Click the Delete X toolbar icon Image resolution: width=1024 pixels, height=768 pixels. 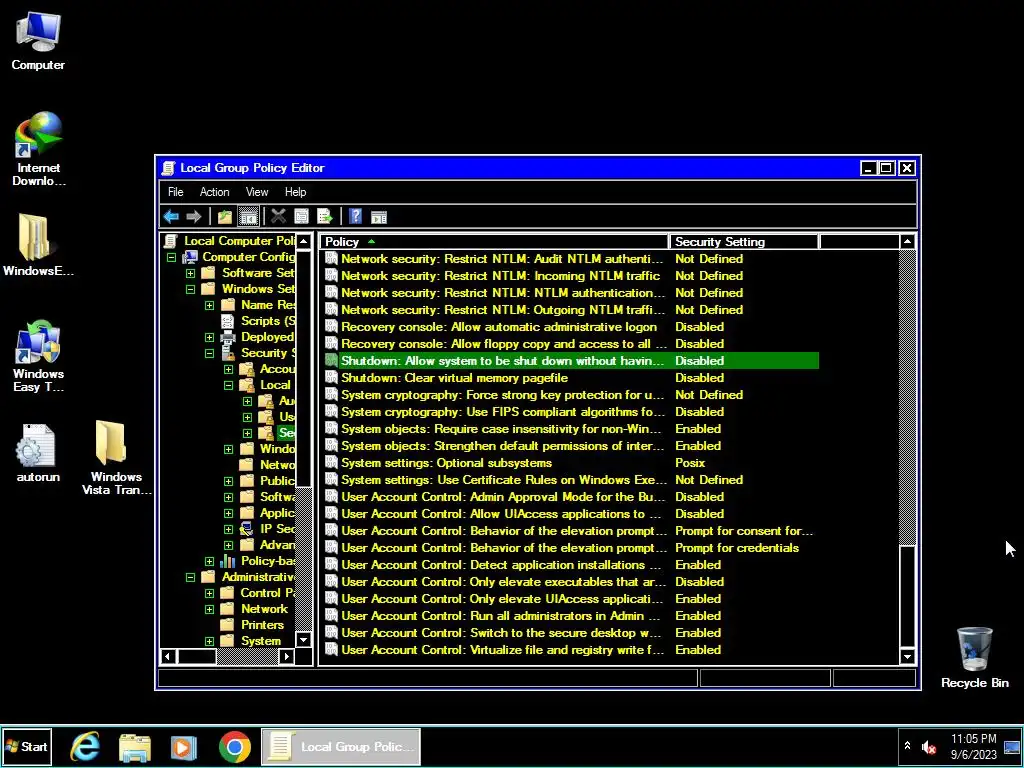click(x=278, y=216)
